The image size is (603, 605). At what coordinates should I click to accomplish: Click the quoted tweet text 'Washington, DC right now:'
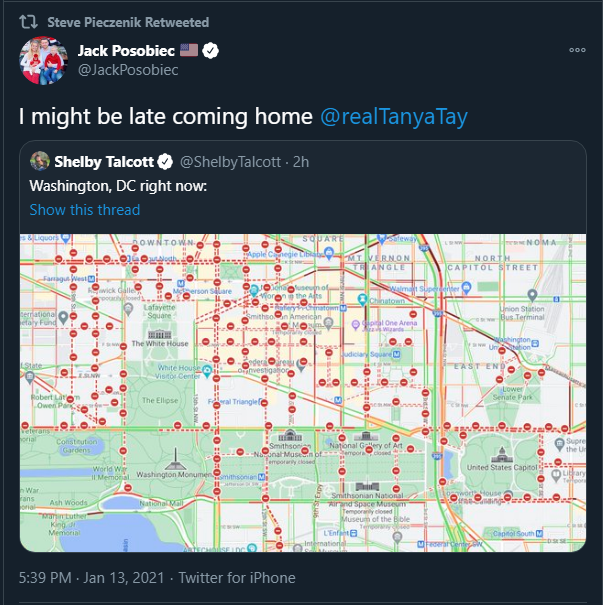[118, 186]
